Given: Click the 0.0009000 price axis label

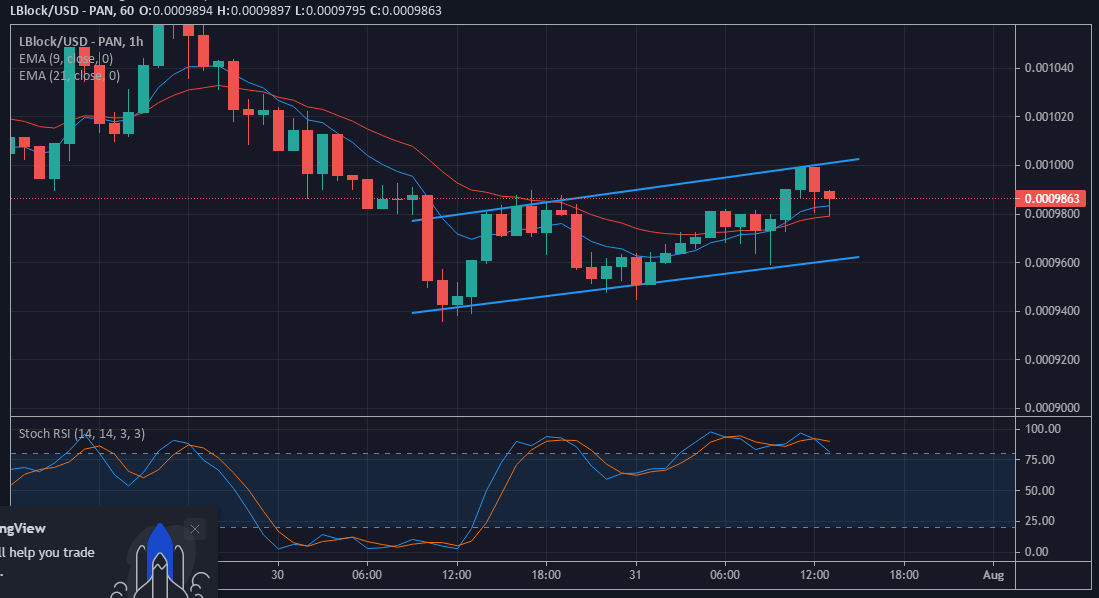Looking at the screenshot, I should click(x=1052, y=407).
